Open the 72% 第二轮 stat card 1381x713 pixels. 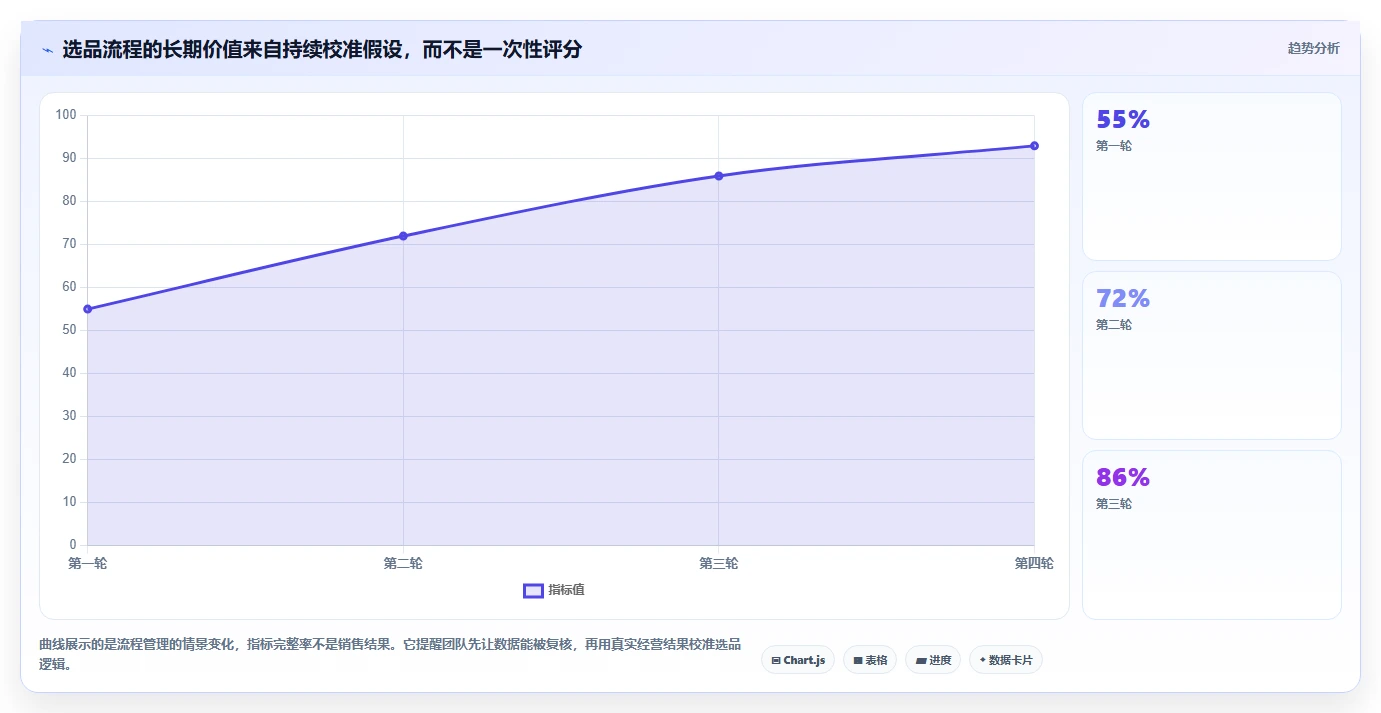1211,355
